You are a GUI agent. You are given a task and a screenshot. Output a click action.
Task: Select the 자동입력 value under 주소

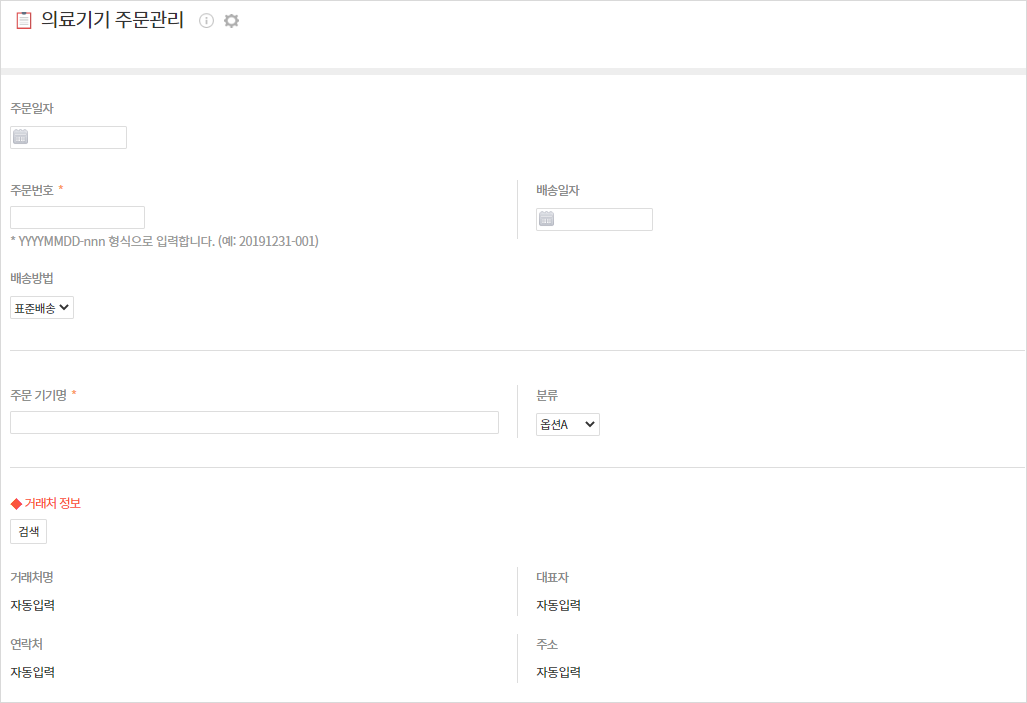(558, 672)
